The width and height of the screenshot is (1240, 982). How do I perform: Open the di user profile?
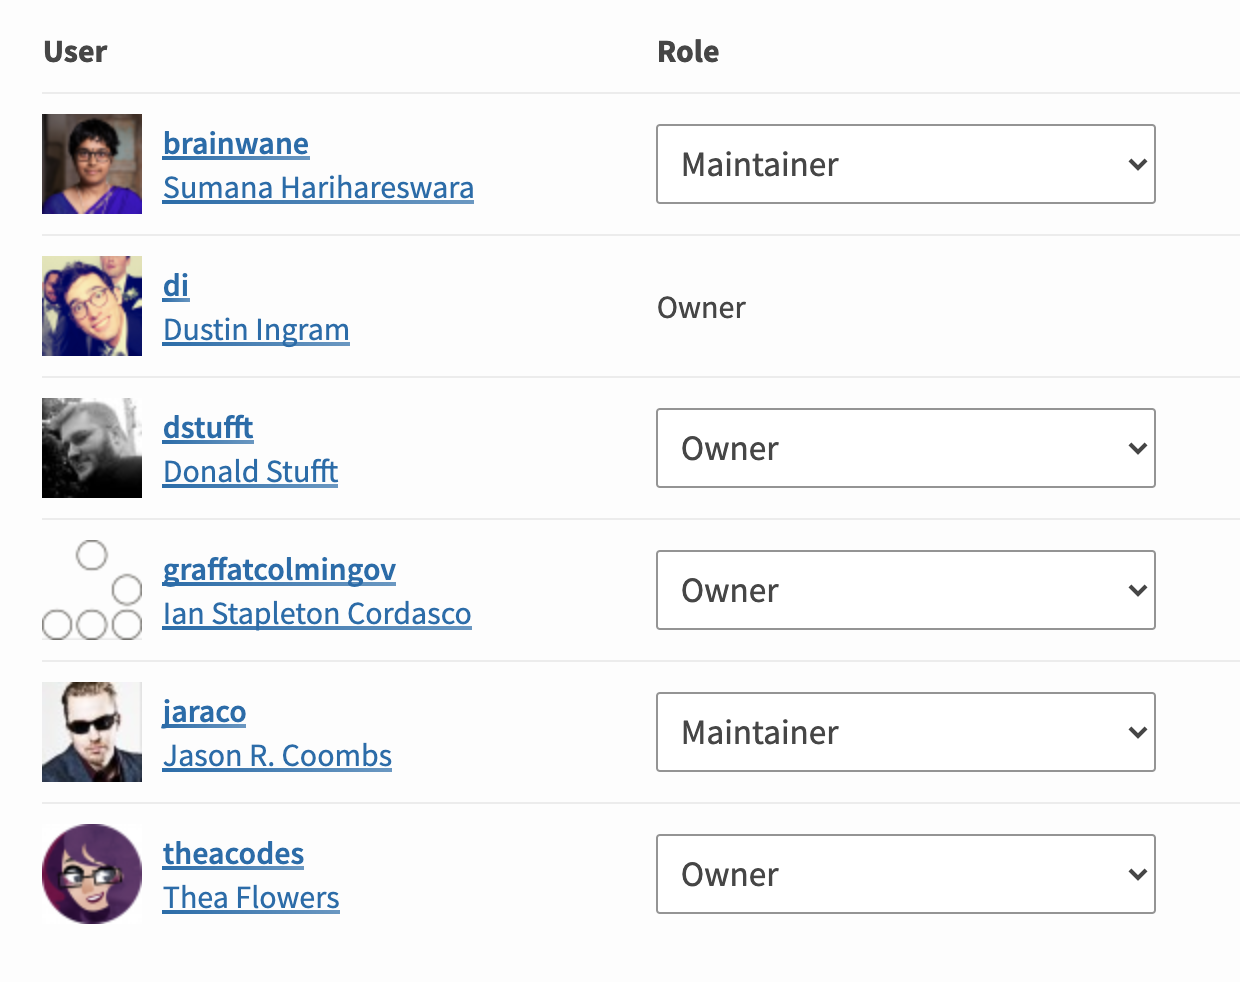pyautogui.click(x=176, y=285)
